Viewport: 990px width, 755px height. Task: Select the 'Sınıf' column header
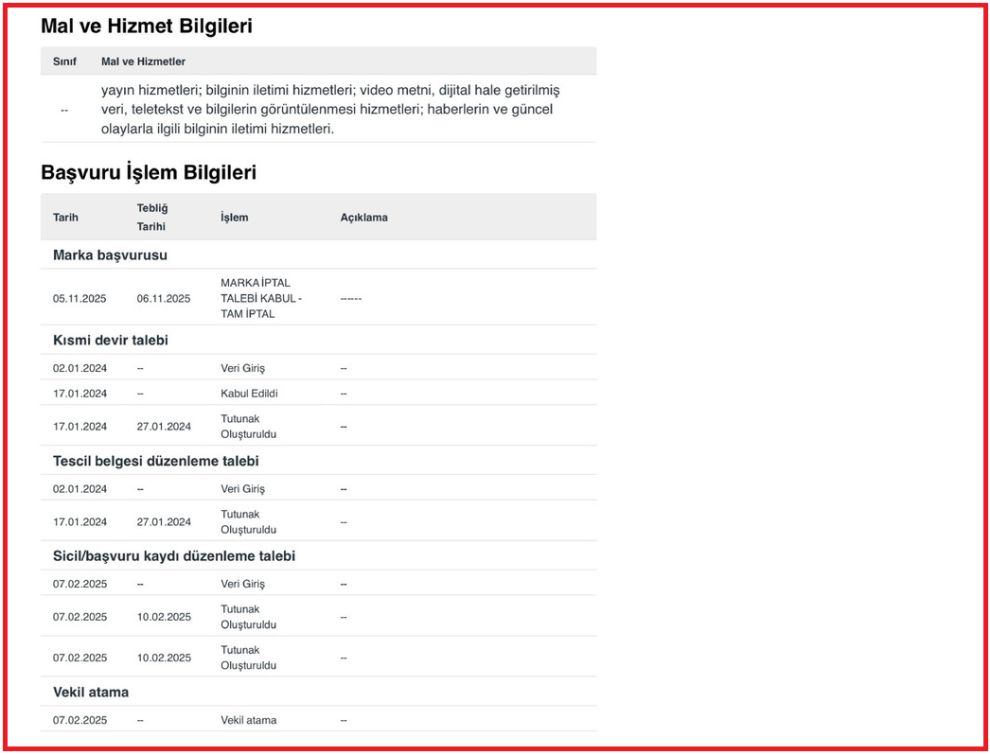point(64,62)
